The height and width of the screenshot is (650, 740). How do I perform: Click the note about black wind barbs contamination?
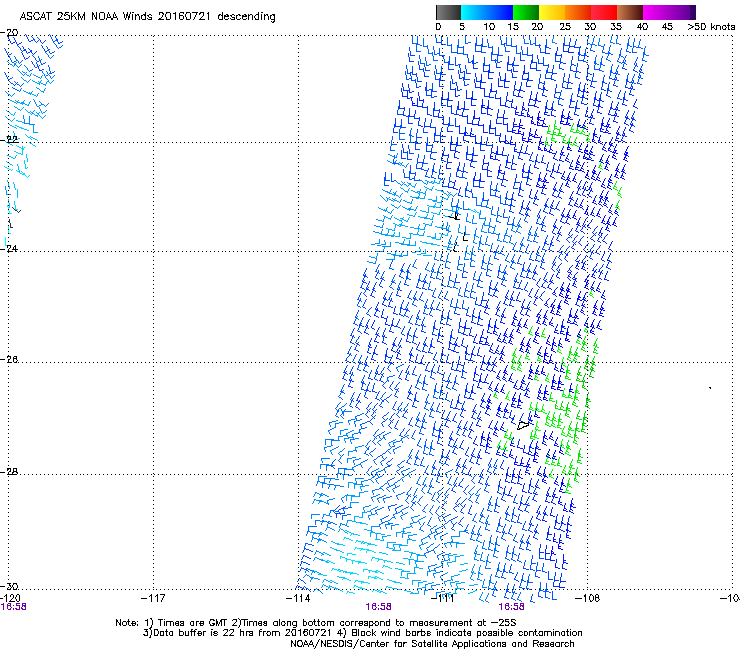coord(461,633)
